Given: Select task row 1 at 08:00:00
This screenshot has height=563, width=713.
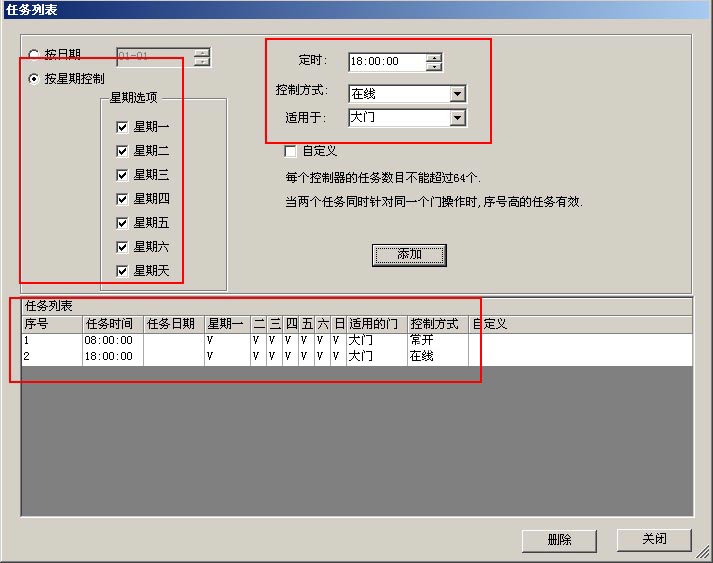Looking at the screenshot, I should (x=357, y=340).
